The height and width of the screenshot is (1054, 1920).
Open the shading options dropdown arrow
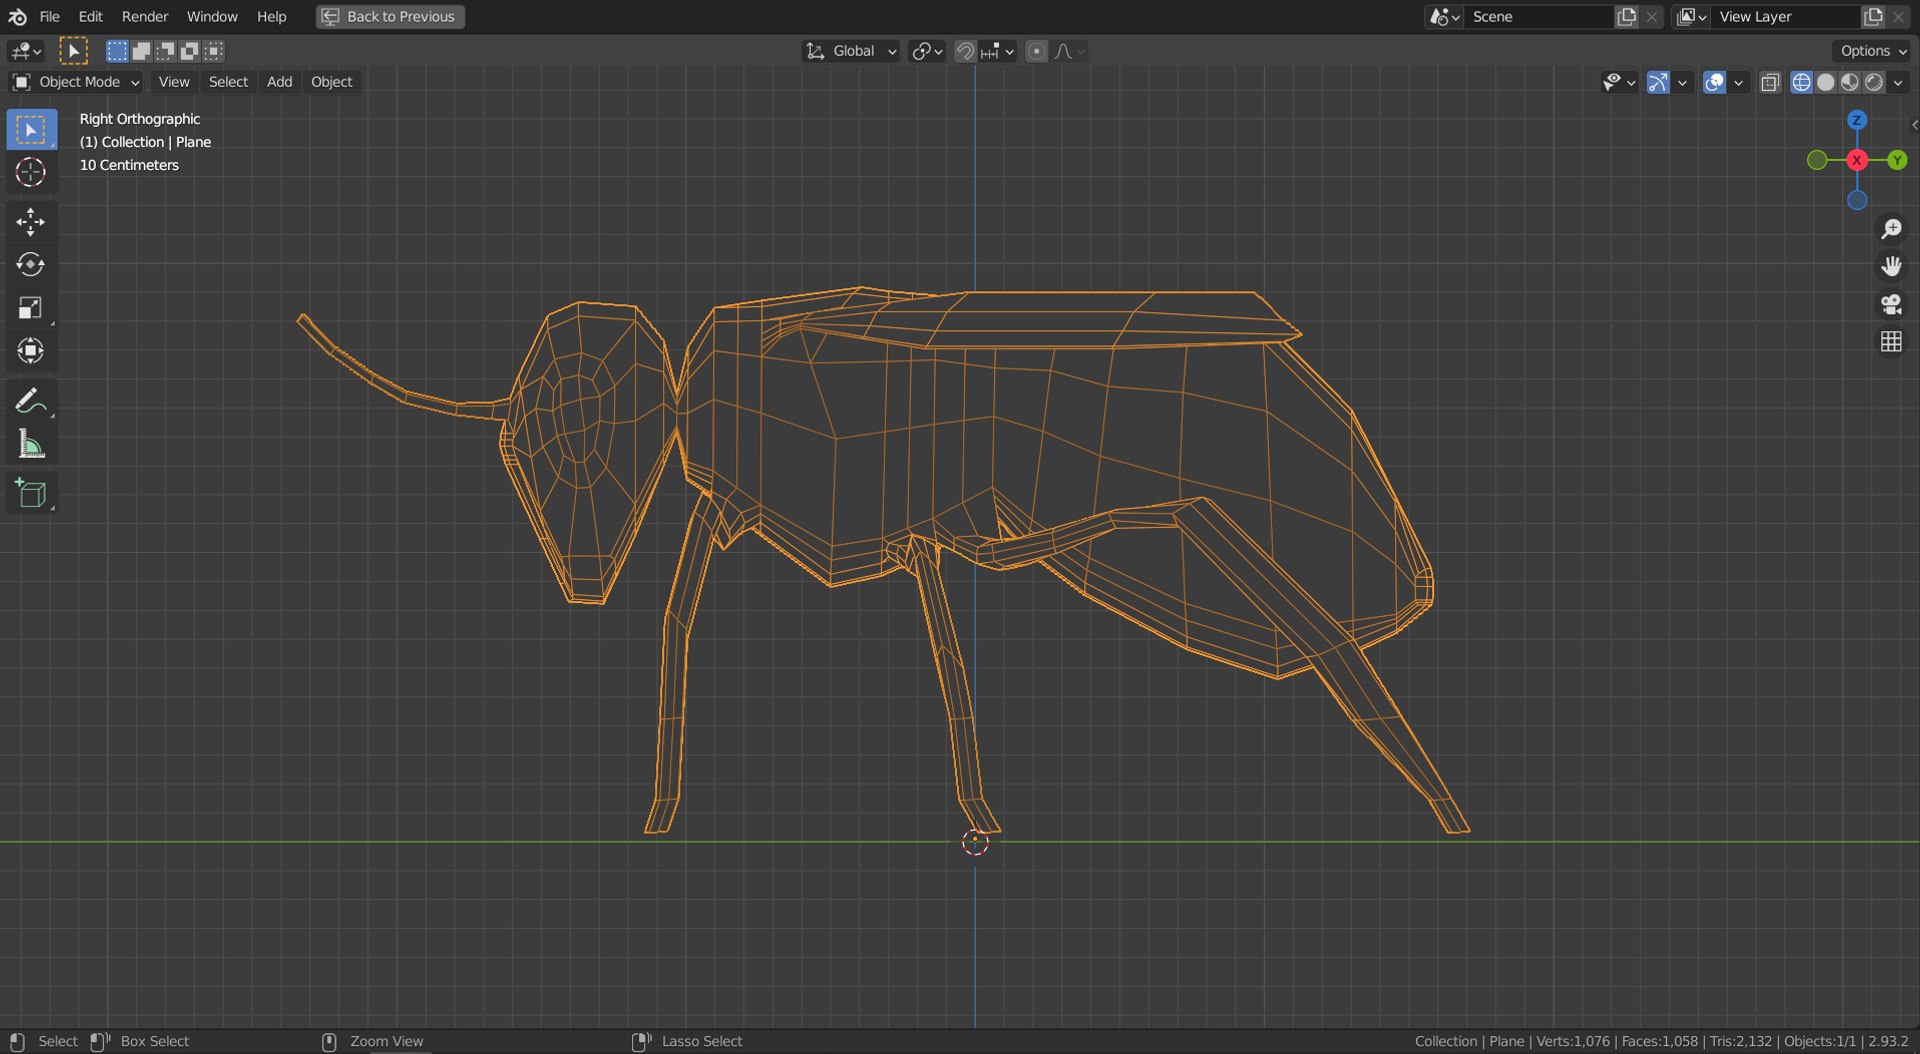[x=1898, y=82]
